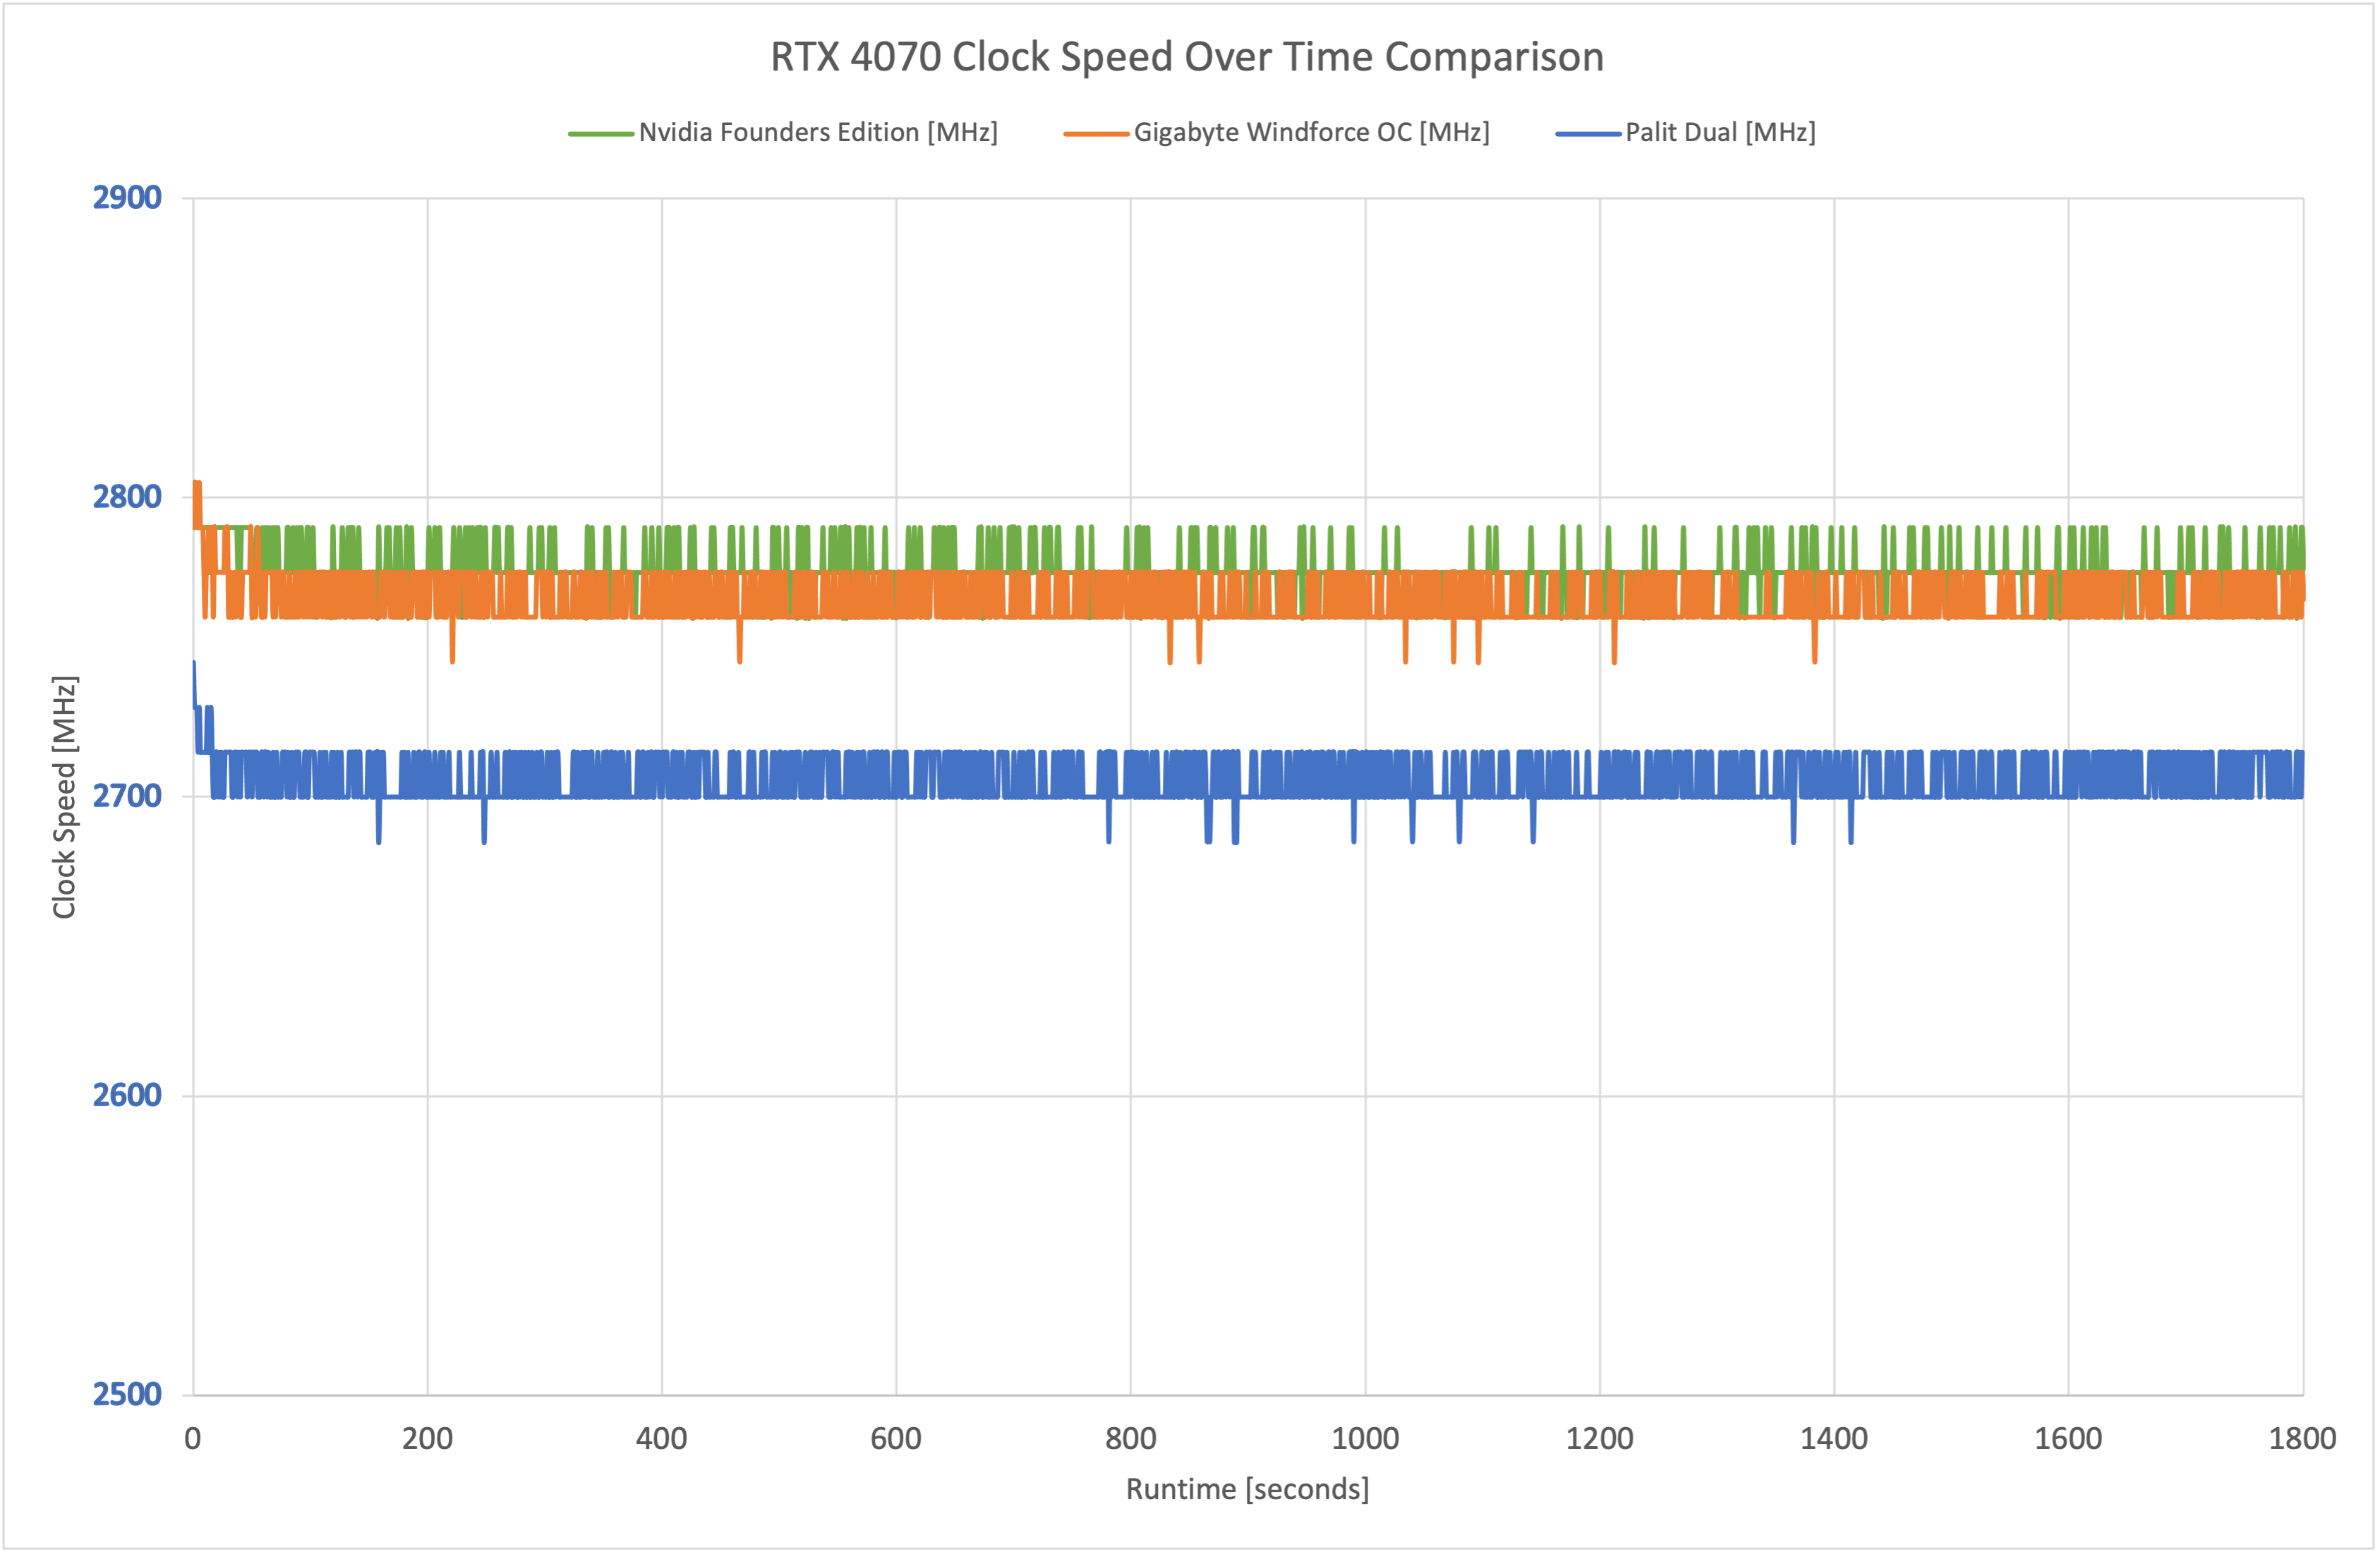Select the Palit Dual legend label

coord(1720,133)
